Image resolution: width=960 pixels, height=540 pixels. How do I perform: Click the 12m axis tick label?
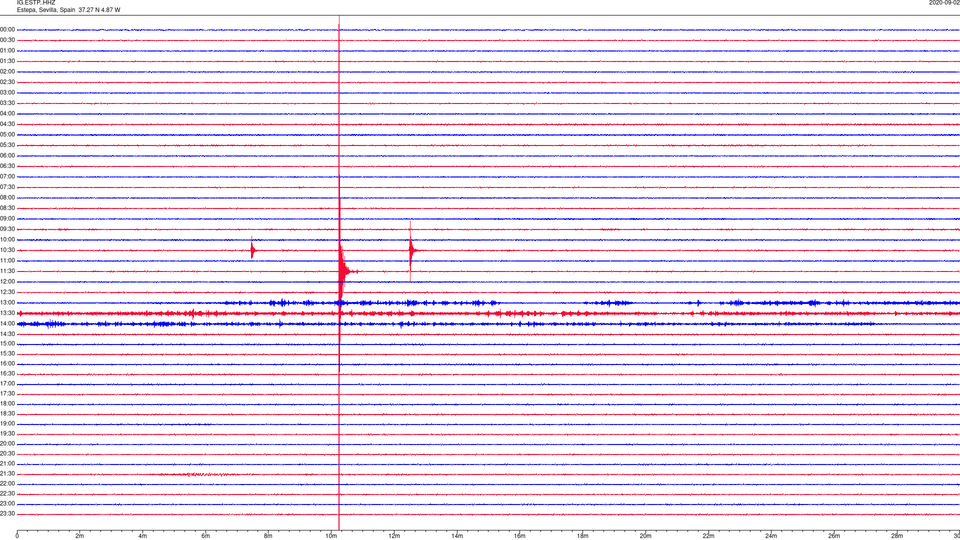pos(394,536)
